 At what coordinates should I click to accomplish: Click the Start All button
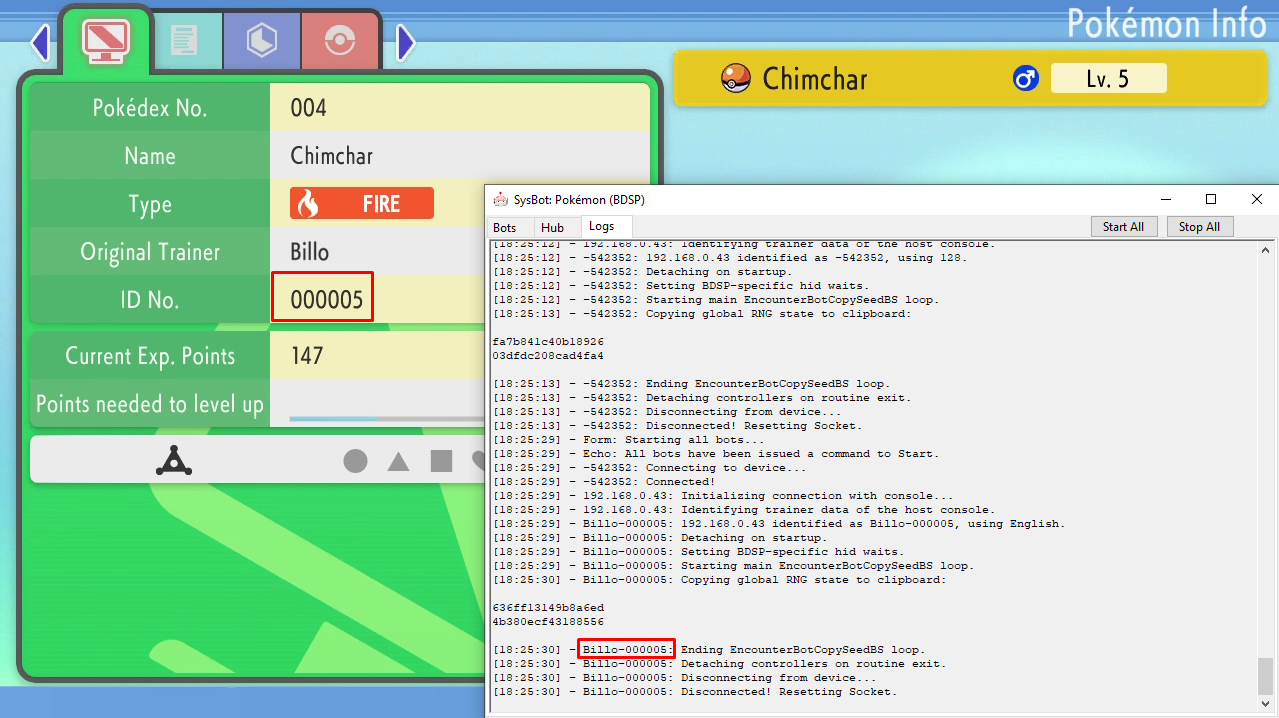tap(1123, 227)
